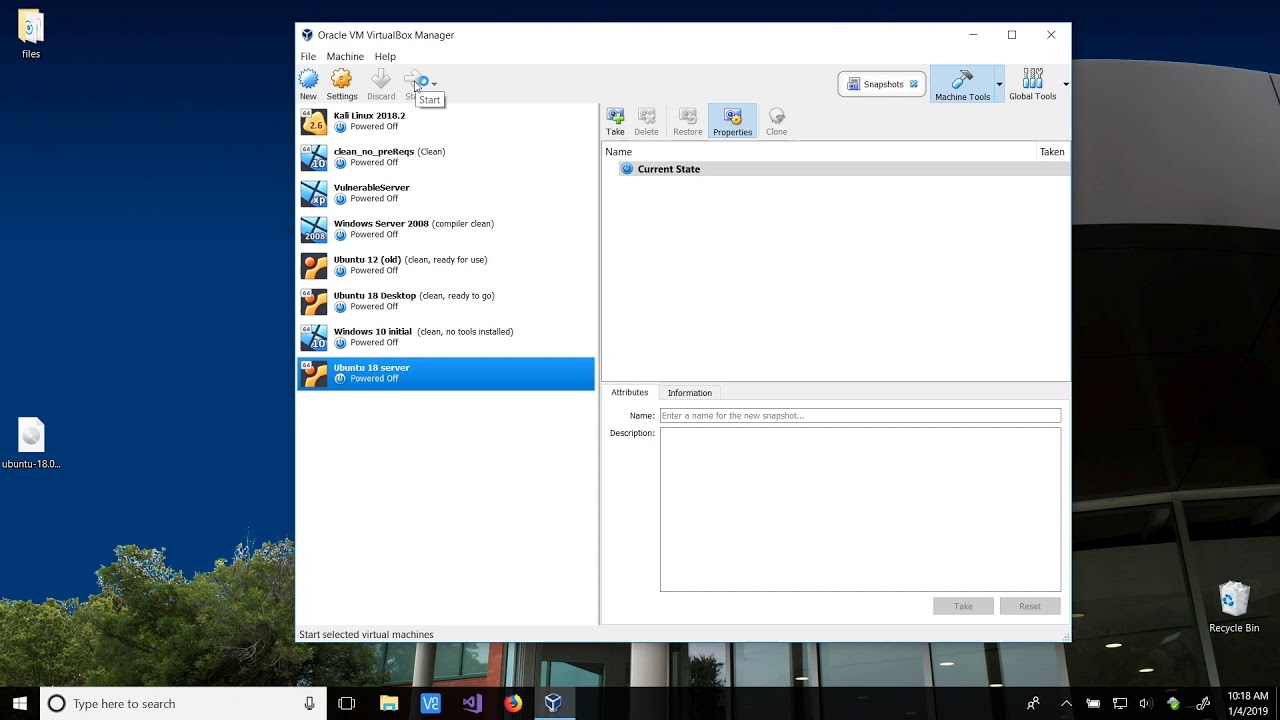The width and height of the screenshot is (1280, 720).
Task: Start the selected virtual machine
Action: 415,84
